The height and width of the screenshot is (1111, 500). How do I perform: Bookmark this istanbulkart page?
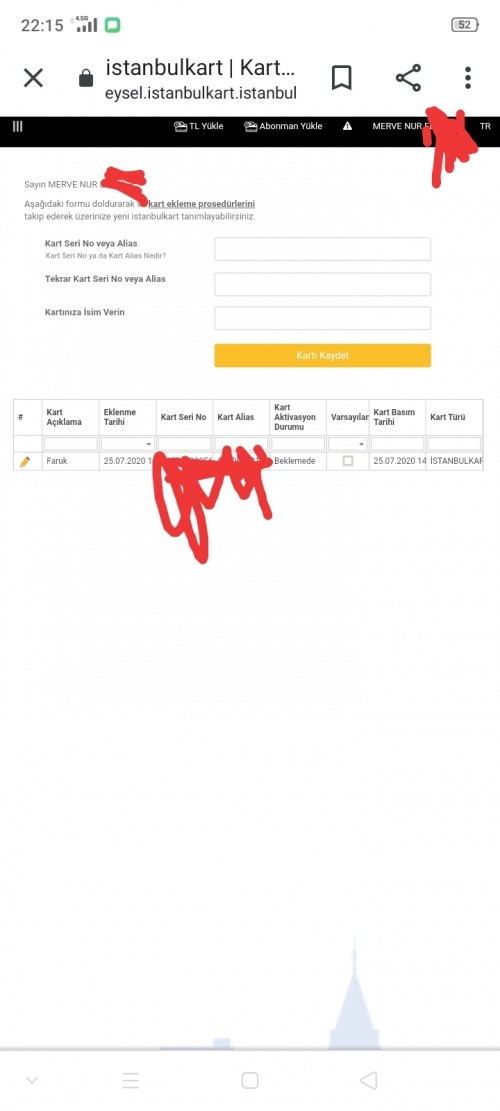(341, 78)
